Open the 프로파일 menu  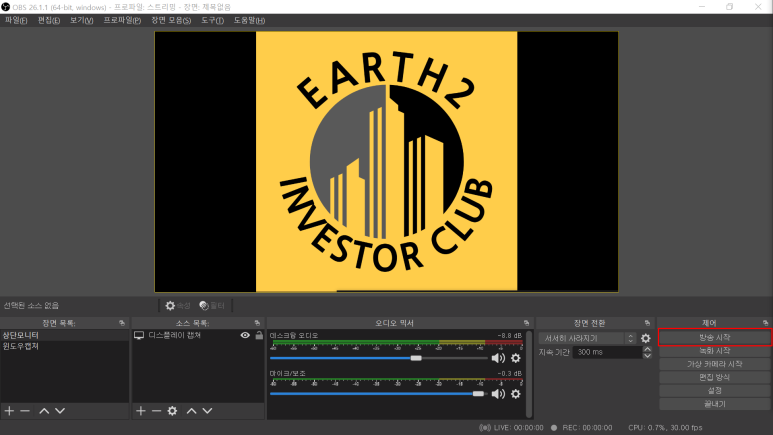click(122, 20)
